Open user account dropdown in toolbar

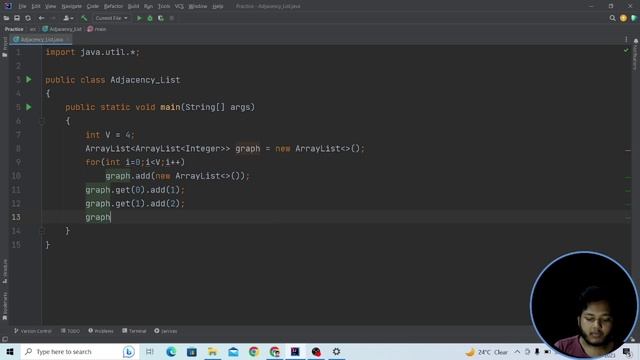(68, 18)
